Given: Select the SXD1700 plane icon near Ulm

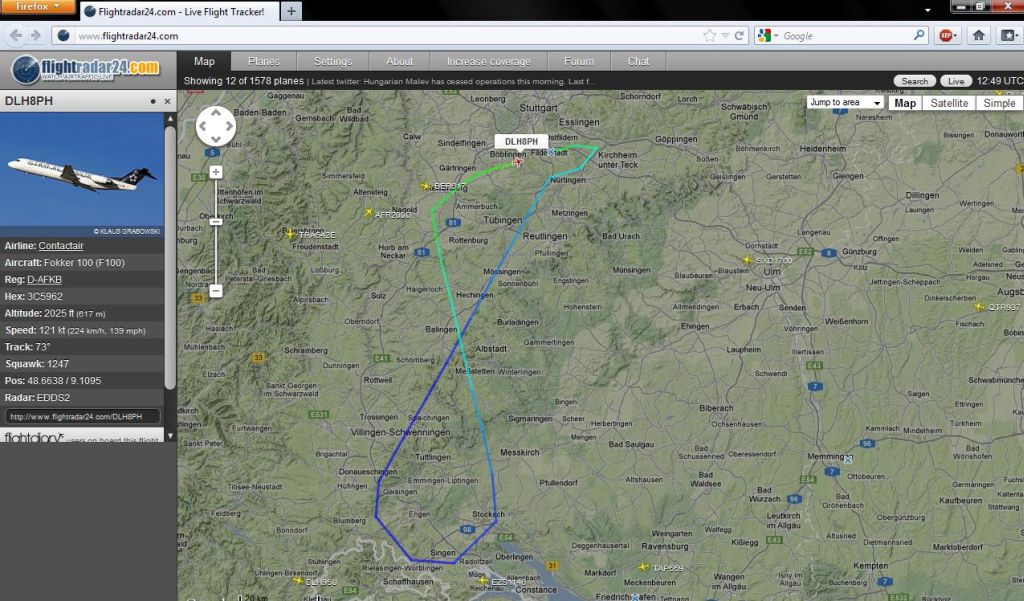Looking at the screenshot, I should point(748,260).
